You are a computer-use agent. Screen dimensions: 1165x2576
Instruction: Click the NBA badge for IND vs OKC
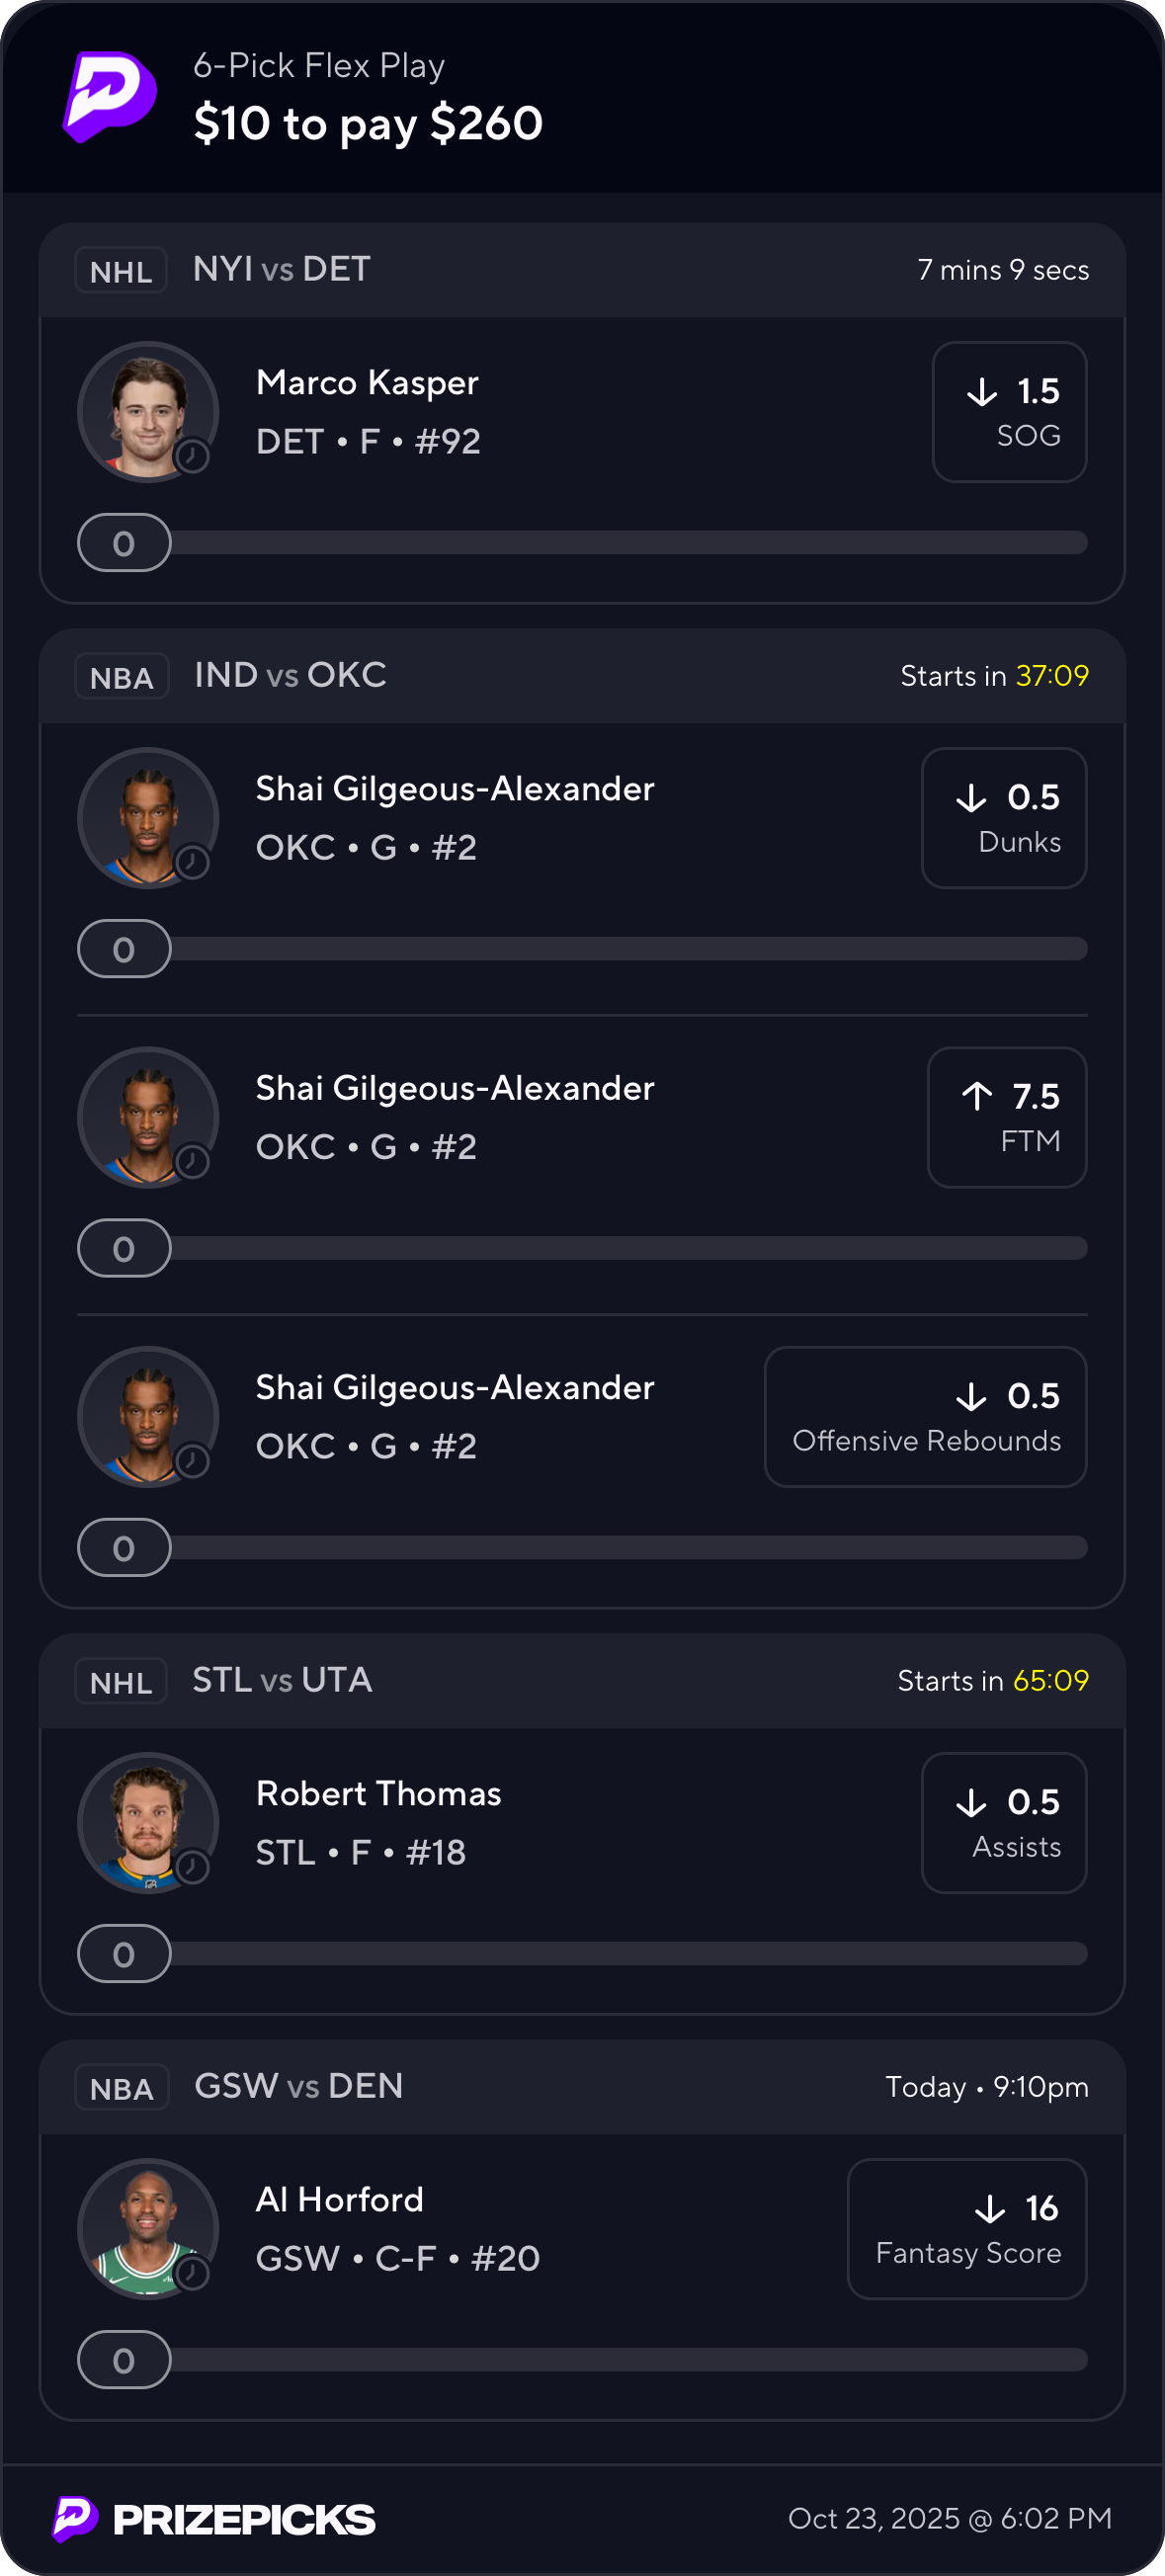[x=122, y=676]
